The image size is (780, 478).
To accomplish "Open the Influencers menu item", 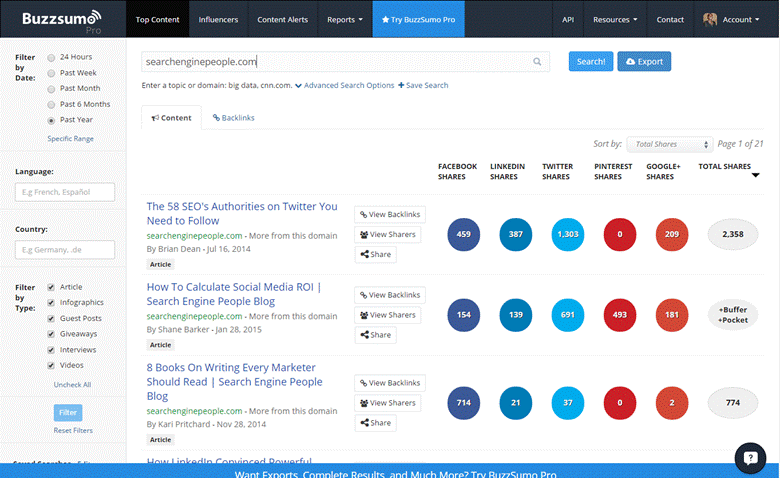I will coord(218,19).
